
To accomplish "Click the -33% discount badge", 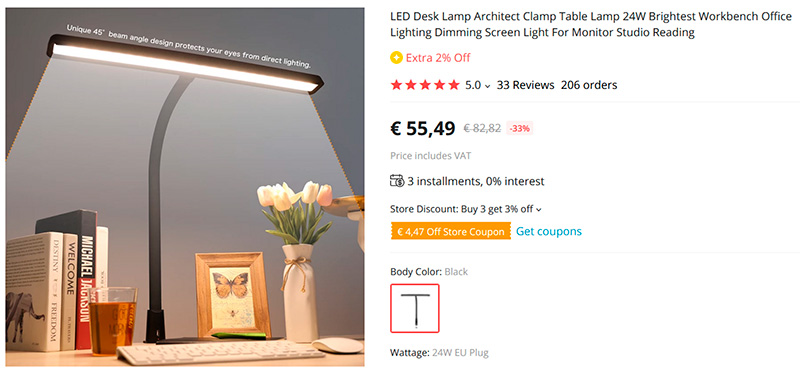I will coord(520,129).
